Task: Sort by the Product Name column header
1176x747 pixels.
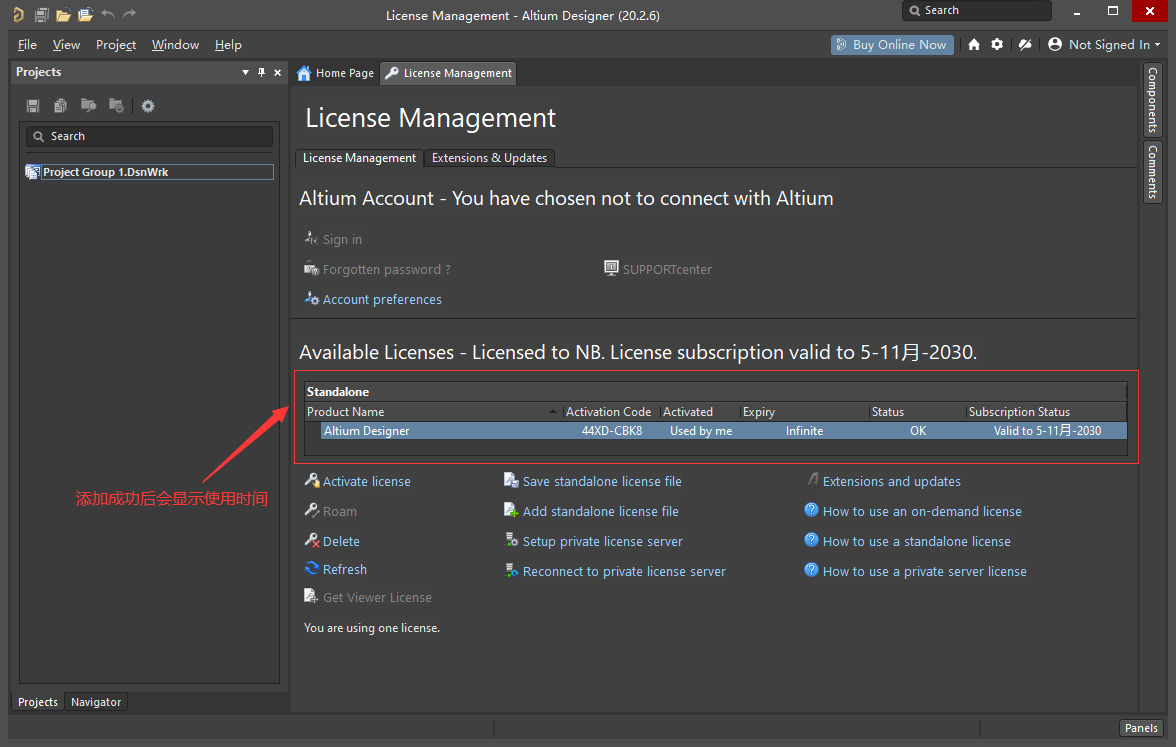Action: (x=430, y=412)
